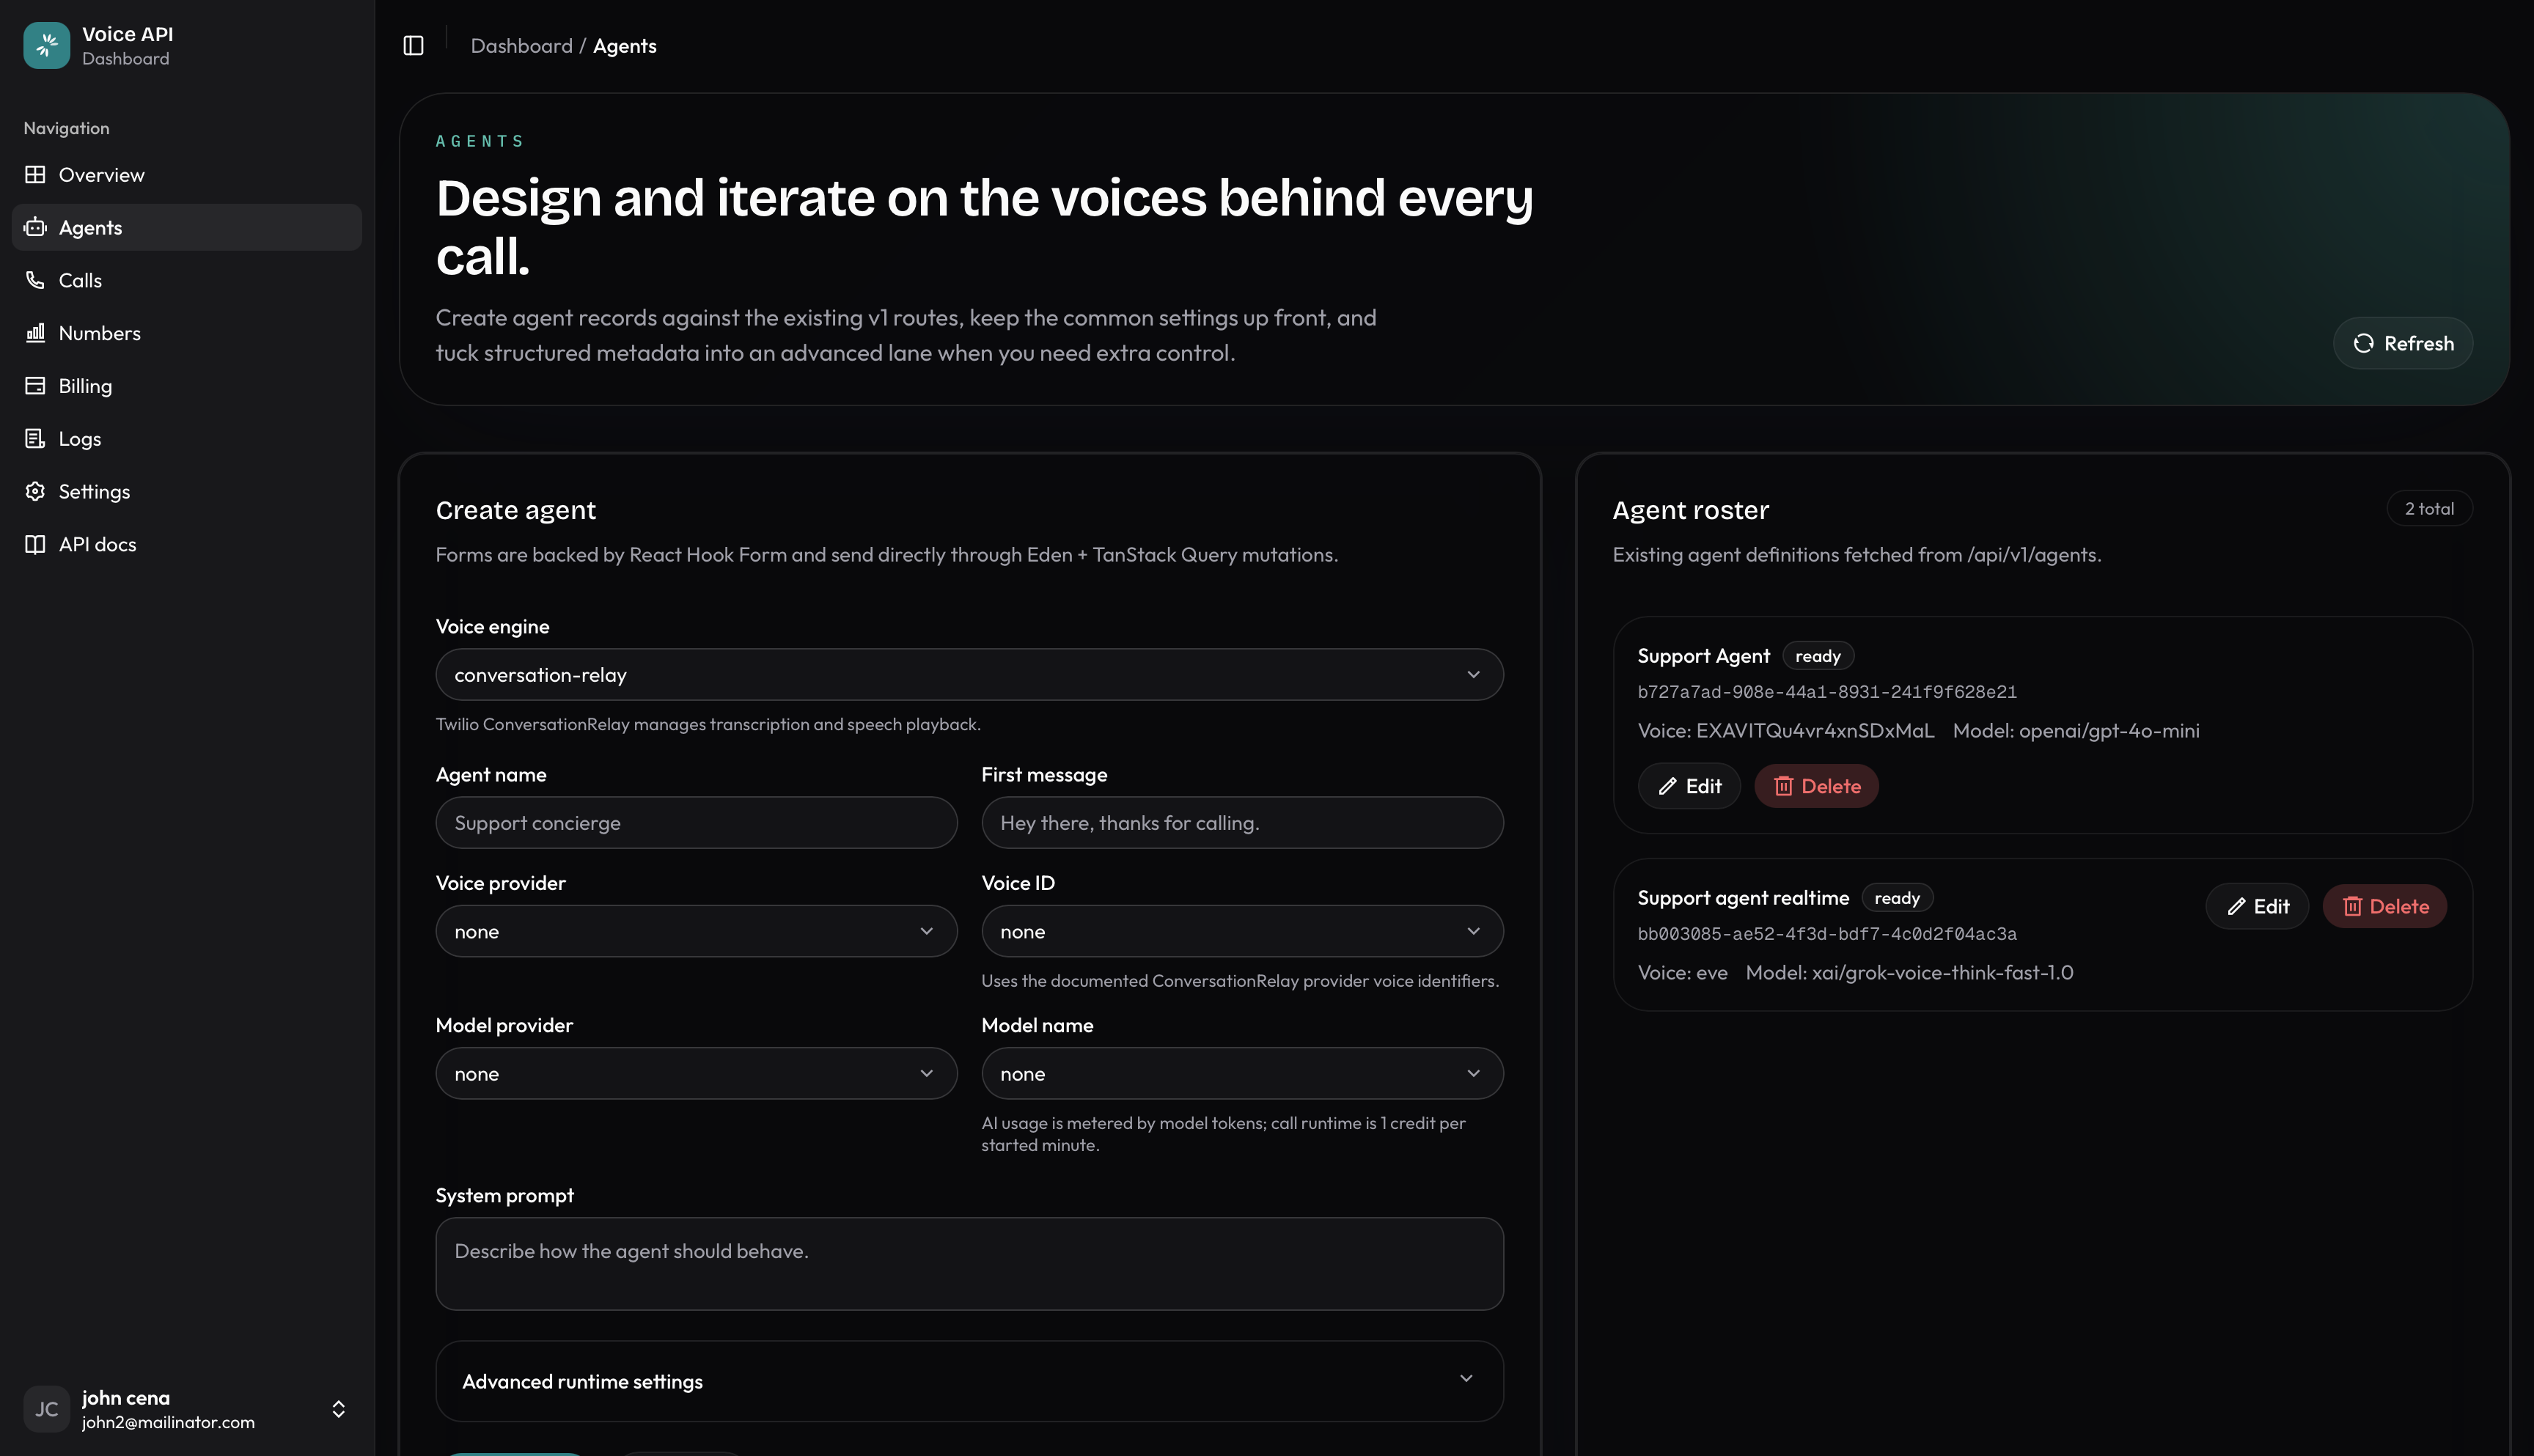Open Billing via the card icon
The height and width of the screenshot is (1456, 2534).
click(x=35, y=386)
